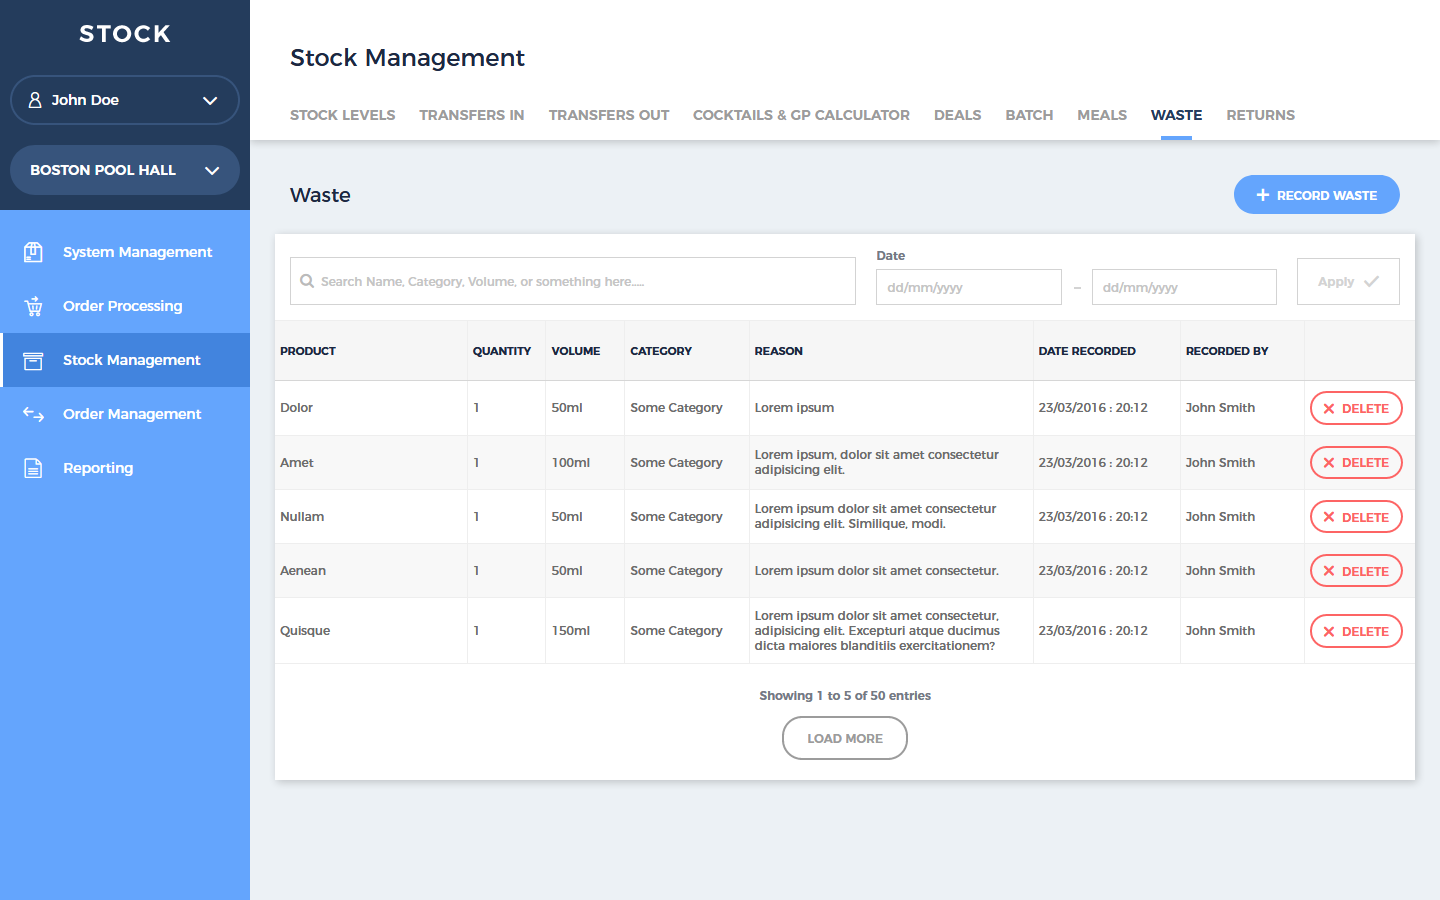Click the waste search text field
The image size is (1440, 900).
(x=580, y=281)
